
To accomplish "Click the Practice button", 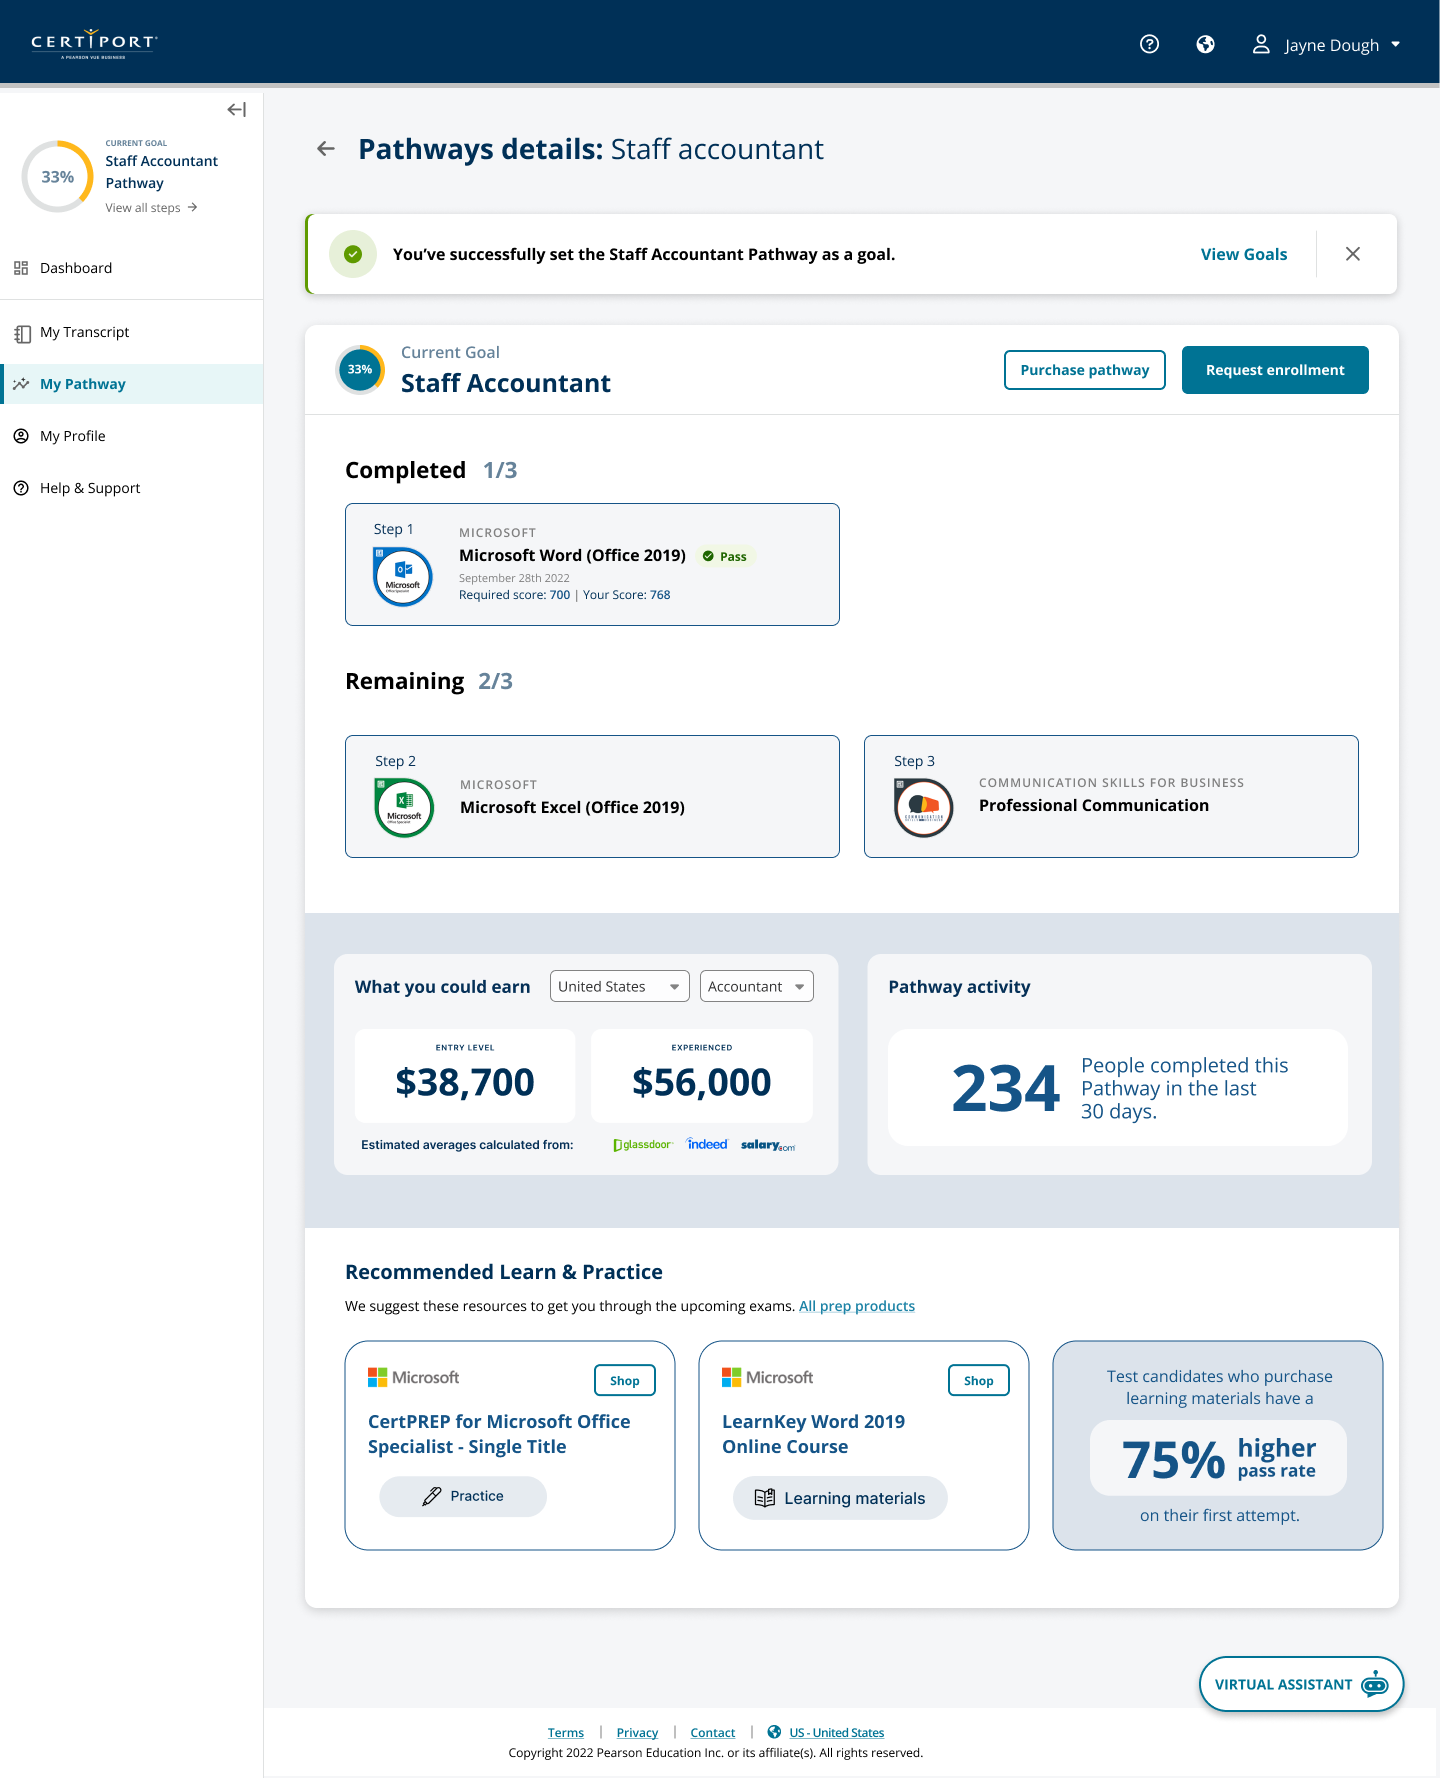I will 463,1496.
